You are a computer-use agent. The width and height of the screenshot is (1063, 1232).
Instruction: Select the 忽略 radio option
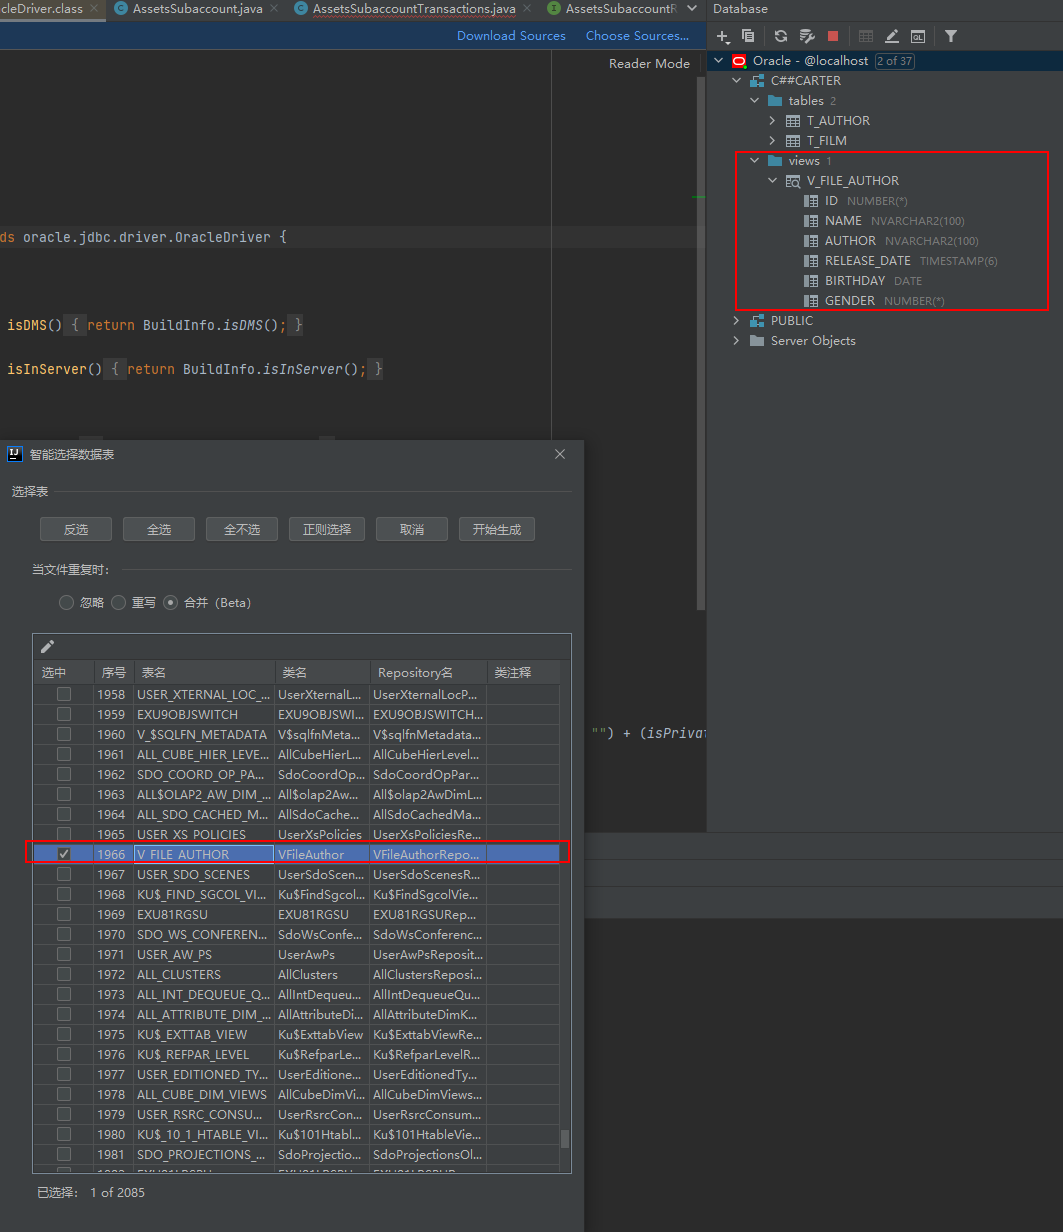click(66, 602)
